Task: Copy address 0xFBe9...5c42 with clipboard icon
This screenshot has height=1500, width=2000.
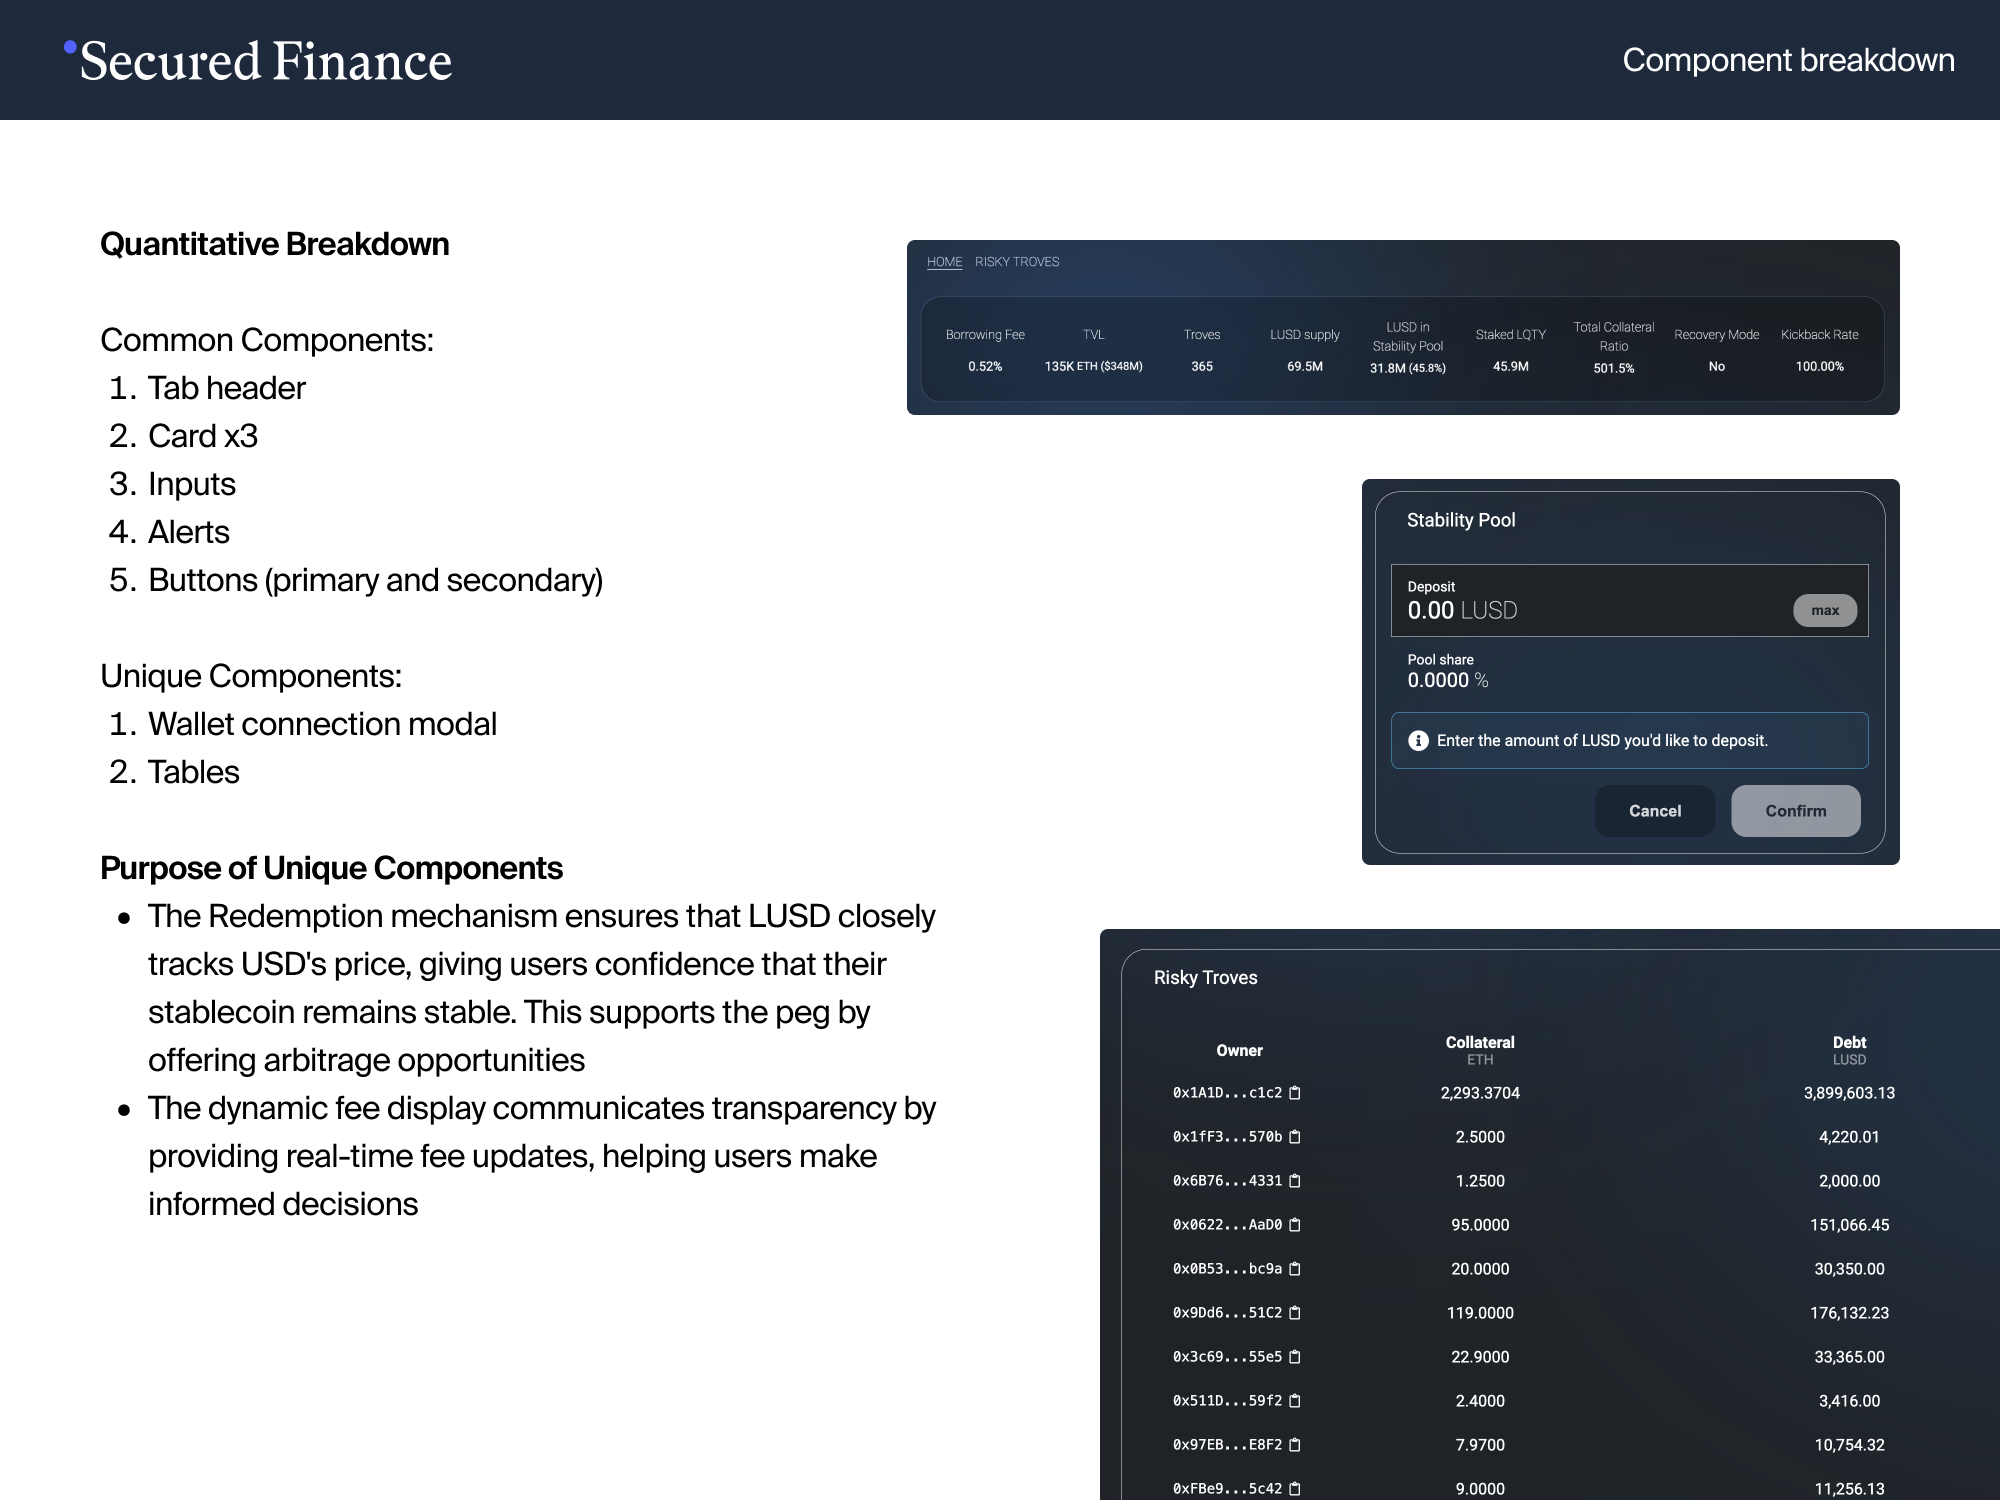Action: [x=1295, y=1489]
